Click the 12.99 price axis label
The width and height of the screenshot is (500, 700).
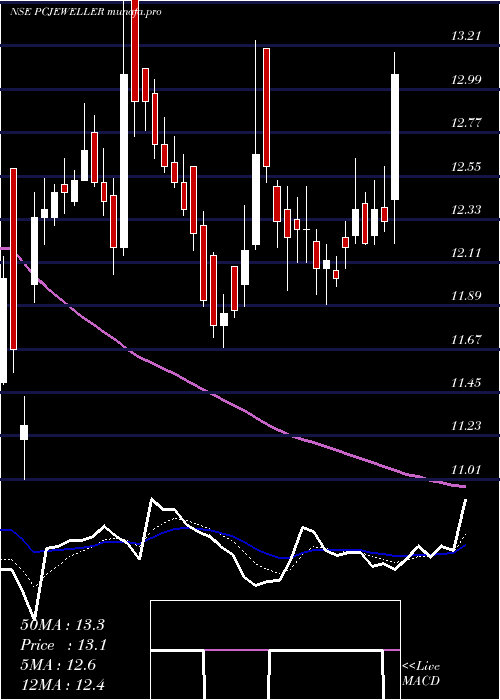pyautogui.click(x=466, y=80)
